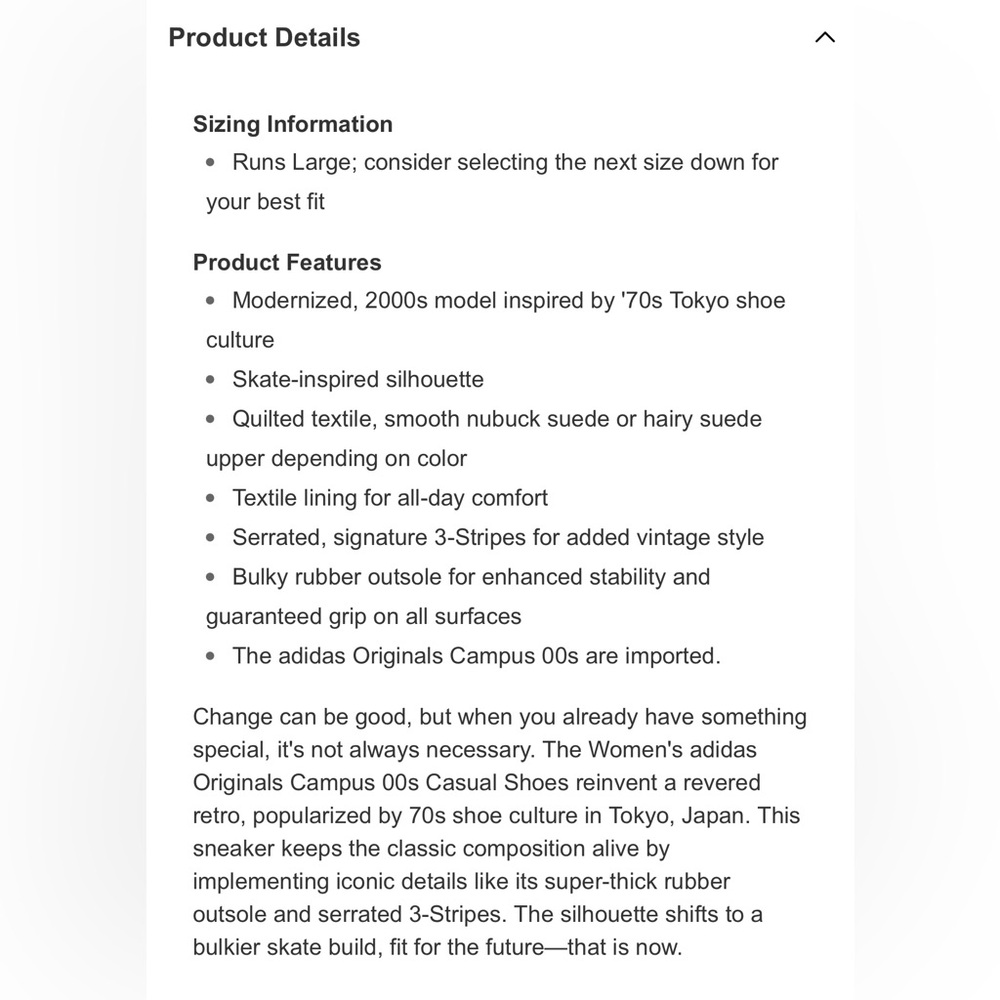Image resolution: width=1000 pixels, height=1000 pixels.
Task: Click the Product Details section heading
Action: pos(264,38)
